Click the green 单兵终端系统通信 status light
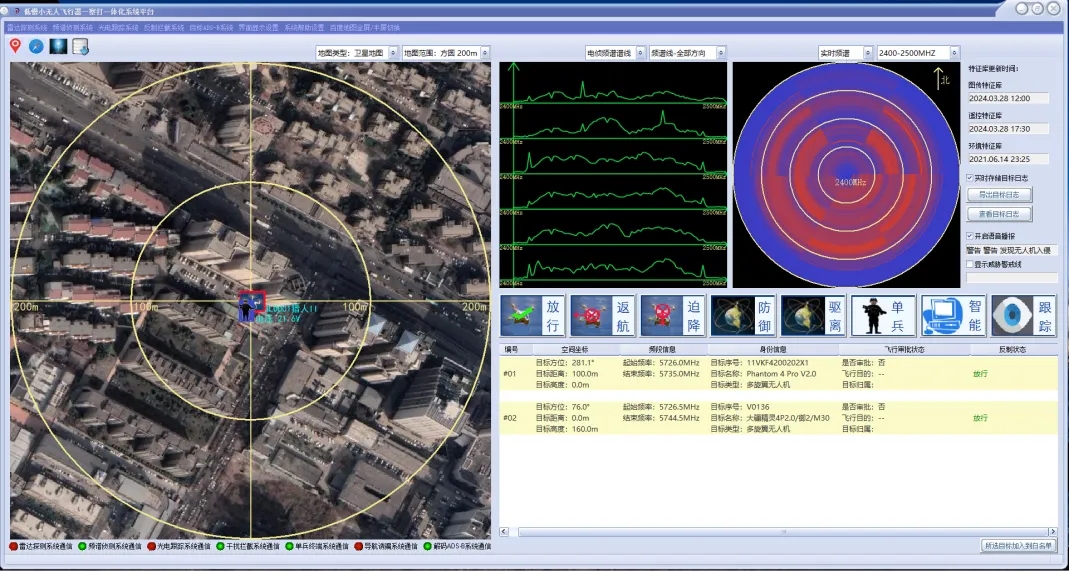Viewport: 1069px width, 571px height. (x=290, y=546)
